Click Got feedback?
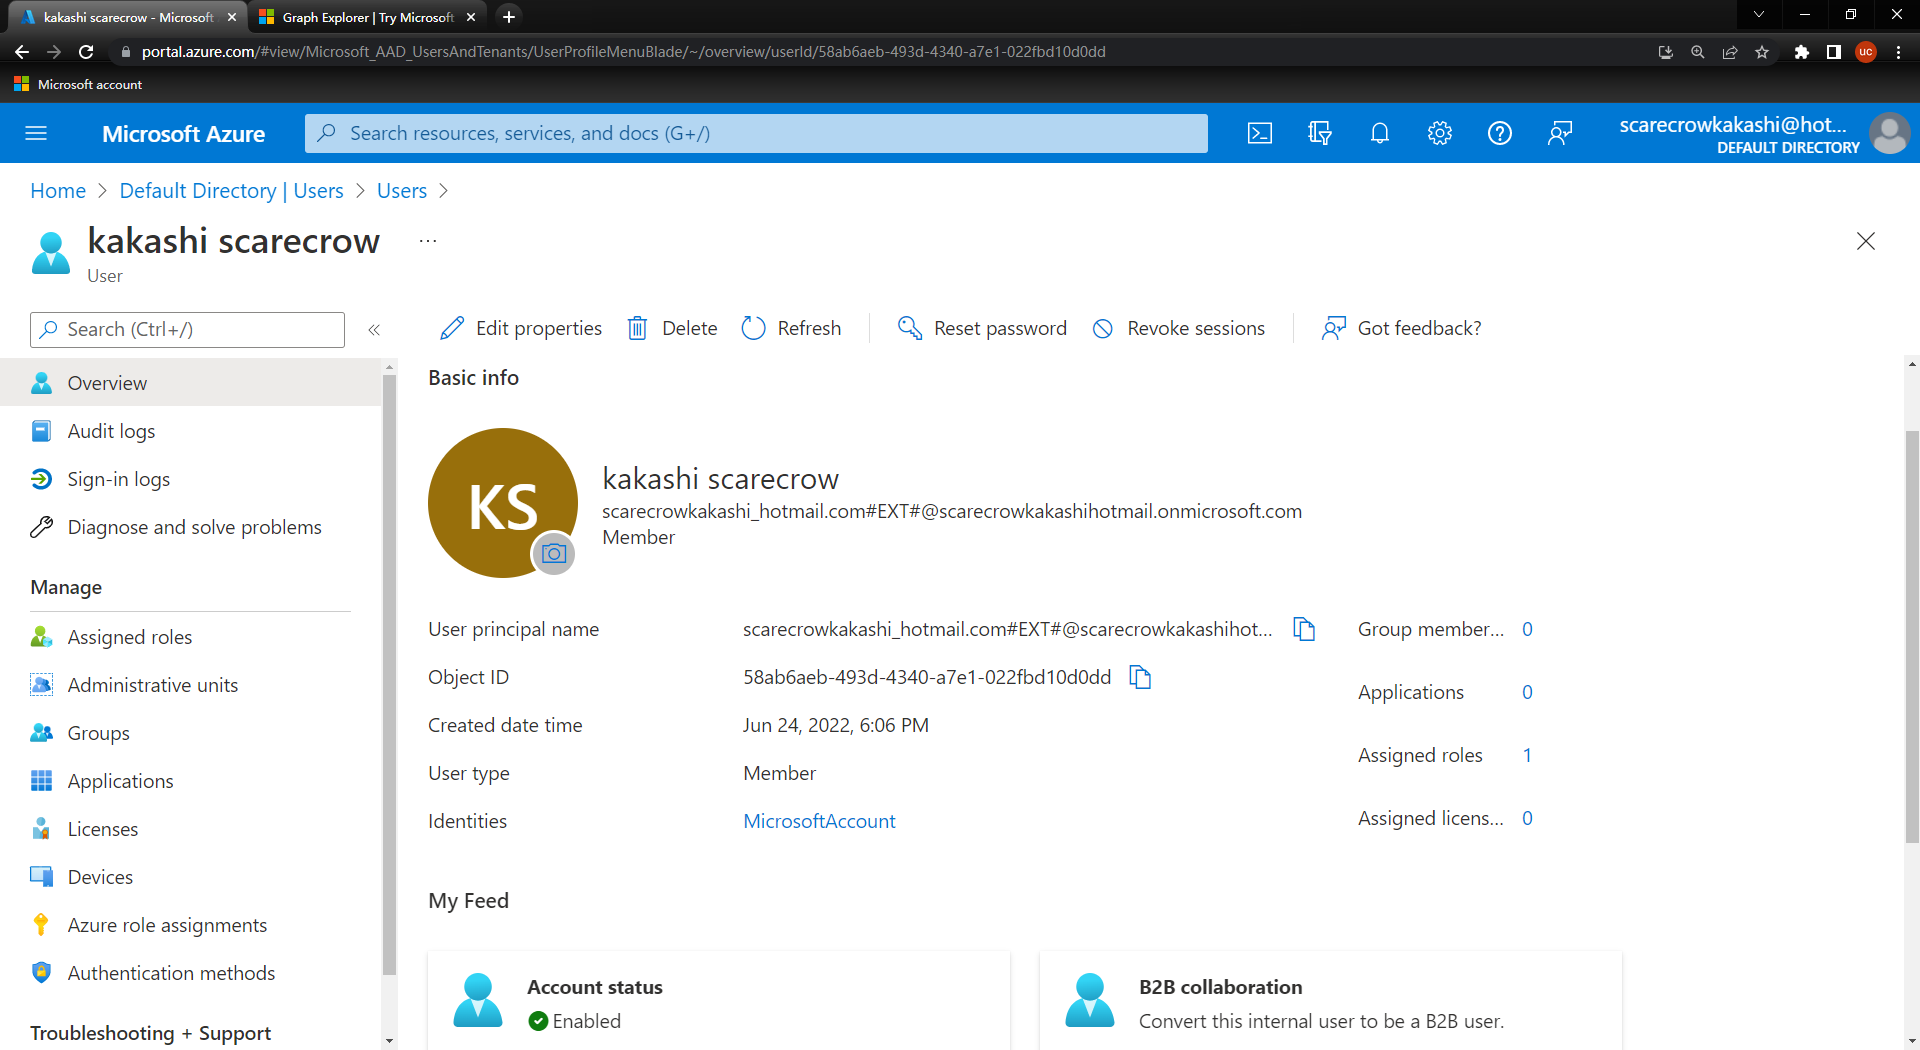The image size is (1920, 1050). [x=1401, y=328]
